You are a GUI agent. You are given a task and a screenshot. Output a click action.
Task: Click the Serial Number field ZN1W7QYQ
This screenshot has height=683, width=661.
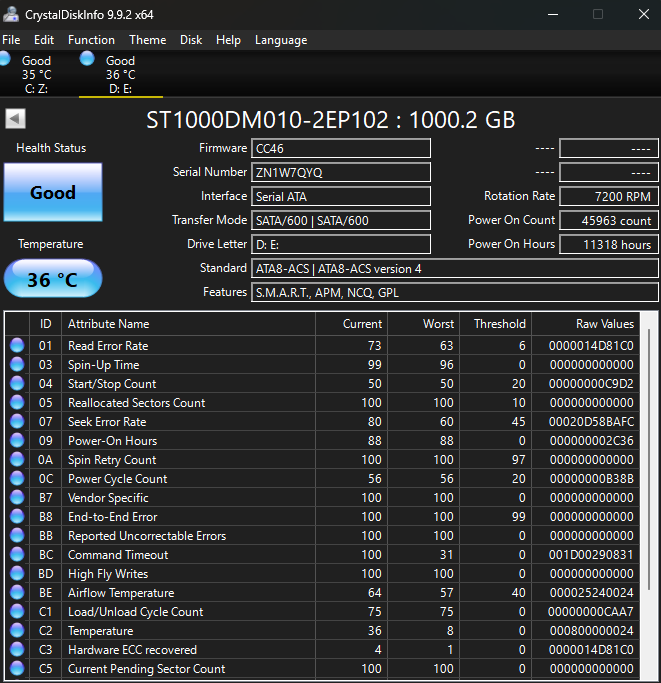click(341, 172)
